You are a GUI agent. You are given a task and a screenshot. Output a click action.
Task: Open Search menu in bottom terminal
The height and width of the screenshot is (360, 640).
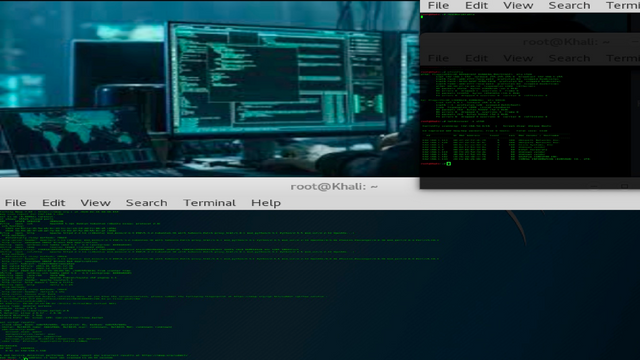[147, 203]
